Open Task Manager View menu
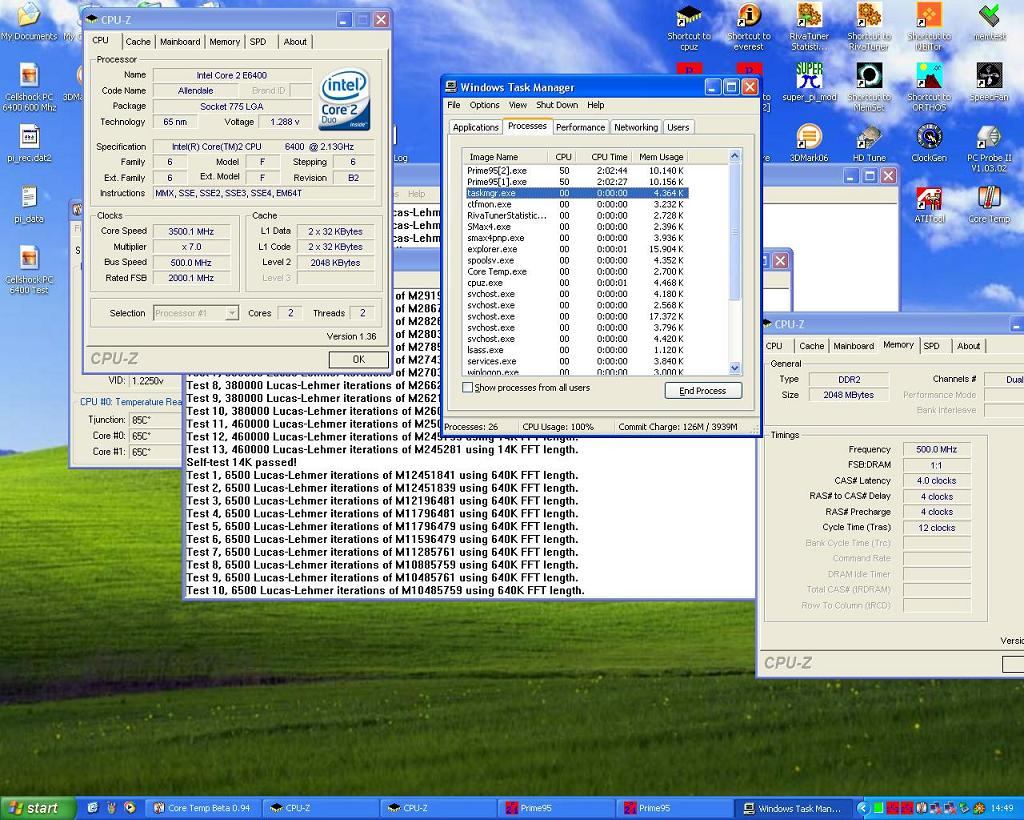The width and height of the screenshot is (1024, 820). click(518, 105)
